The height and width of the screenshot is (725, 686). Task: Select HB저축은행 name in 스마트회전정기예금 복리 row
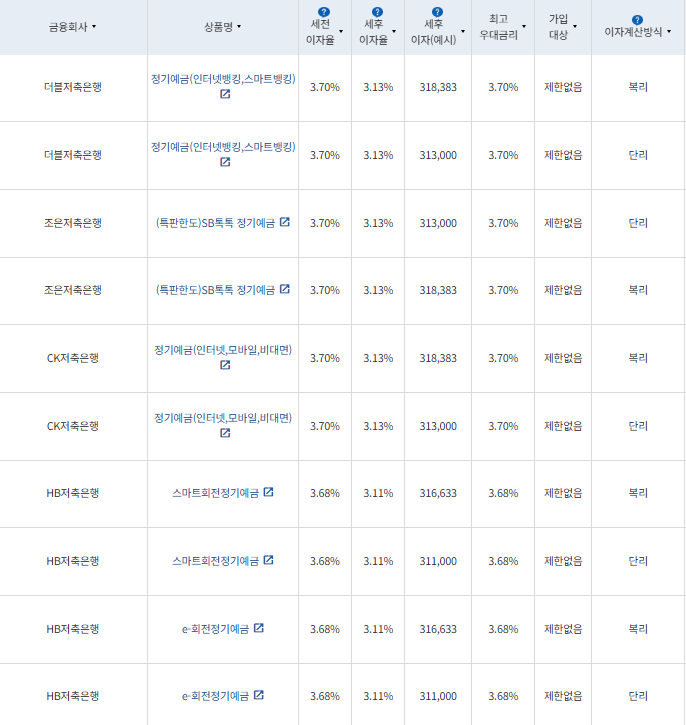[73, 493]
